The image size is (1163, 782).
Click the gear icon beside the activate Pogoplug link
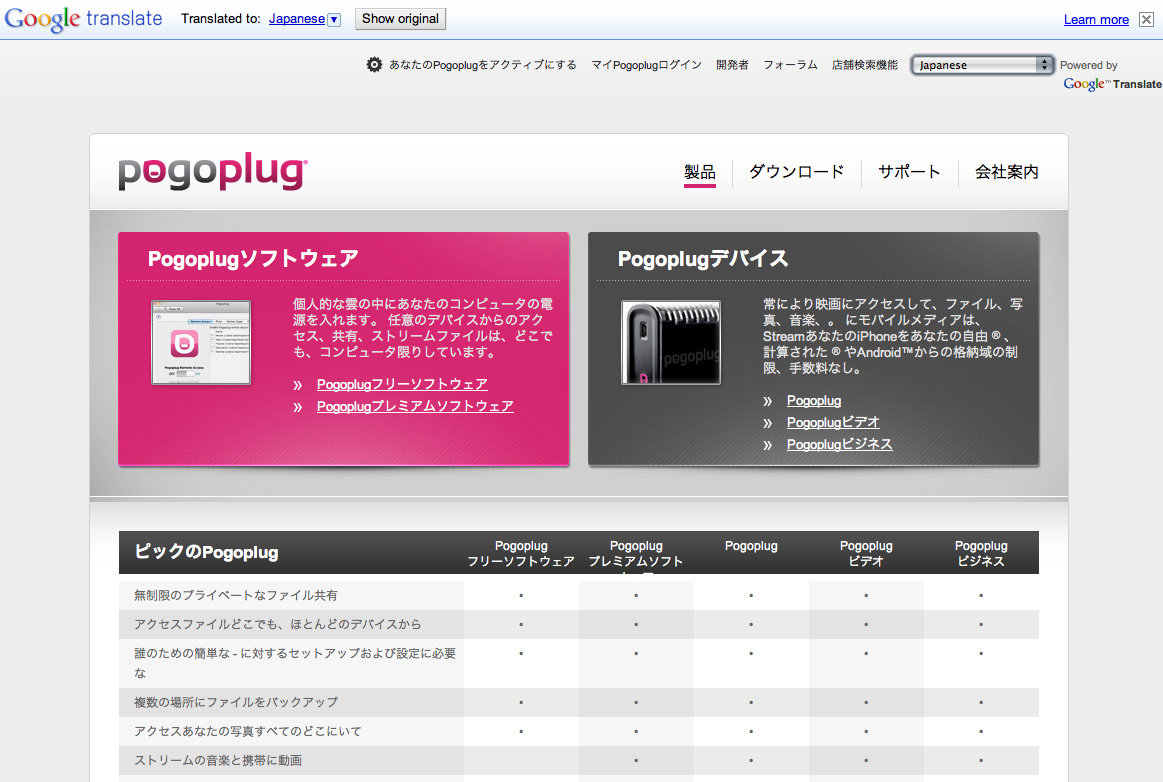coord(375,65)
